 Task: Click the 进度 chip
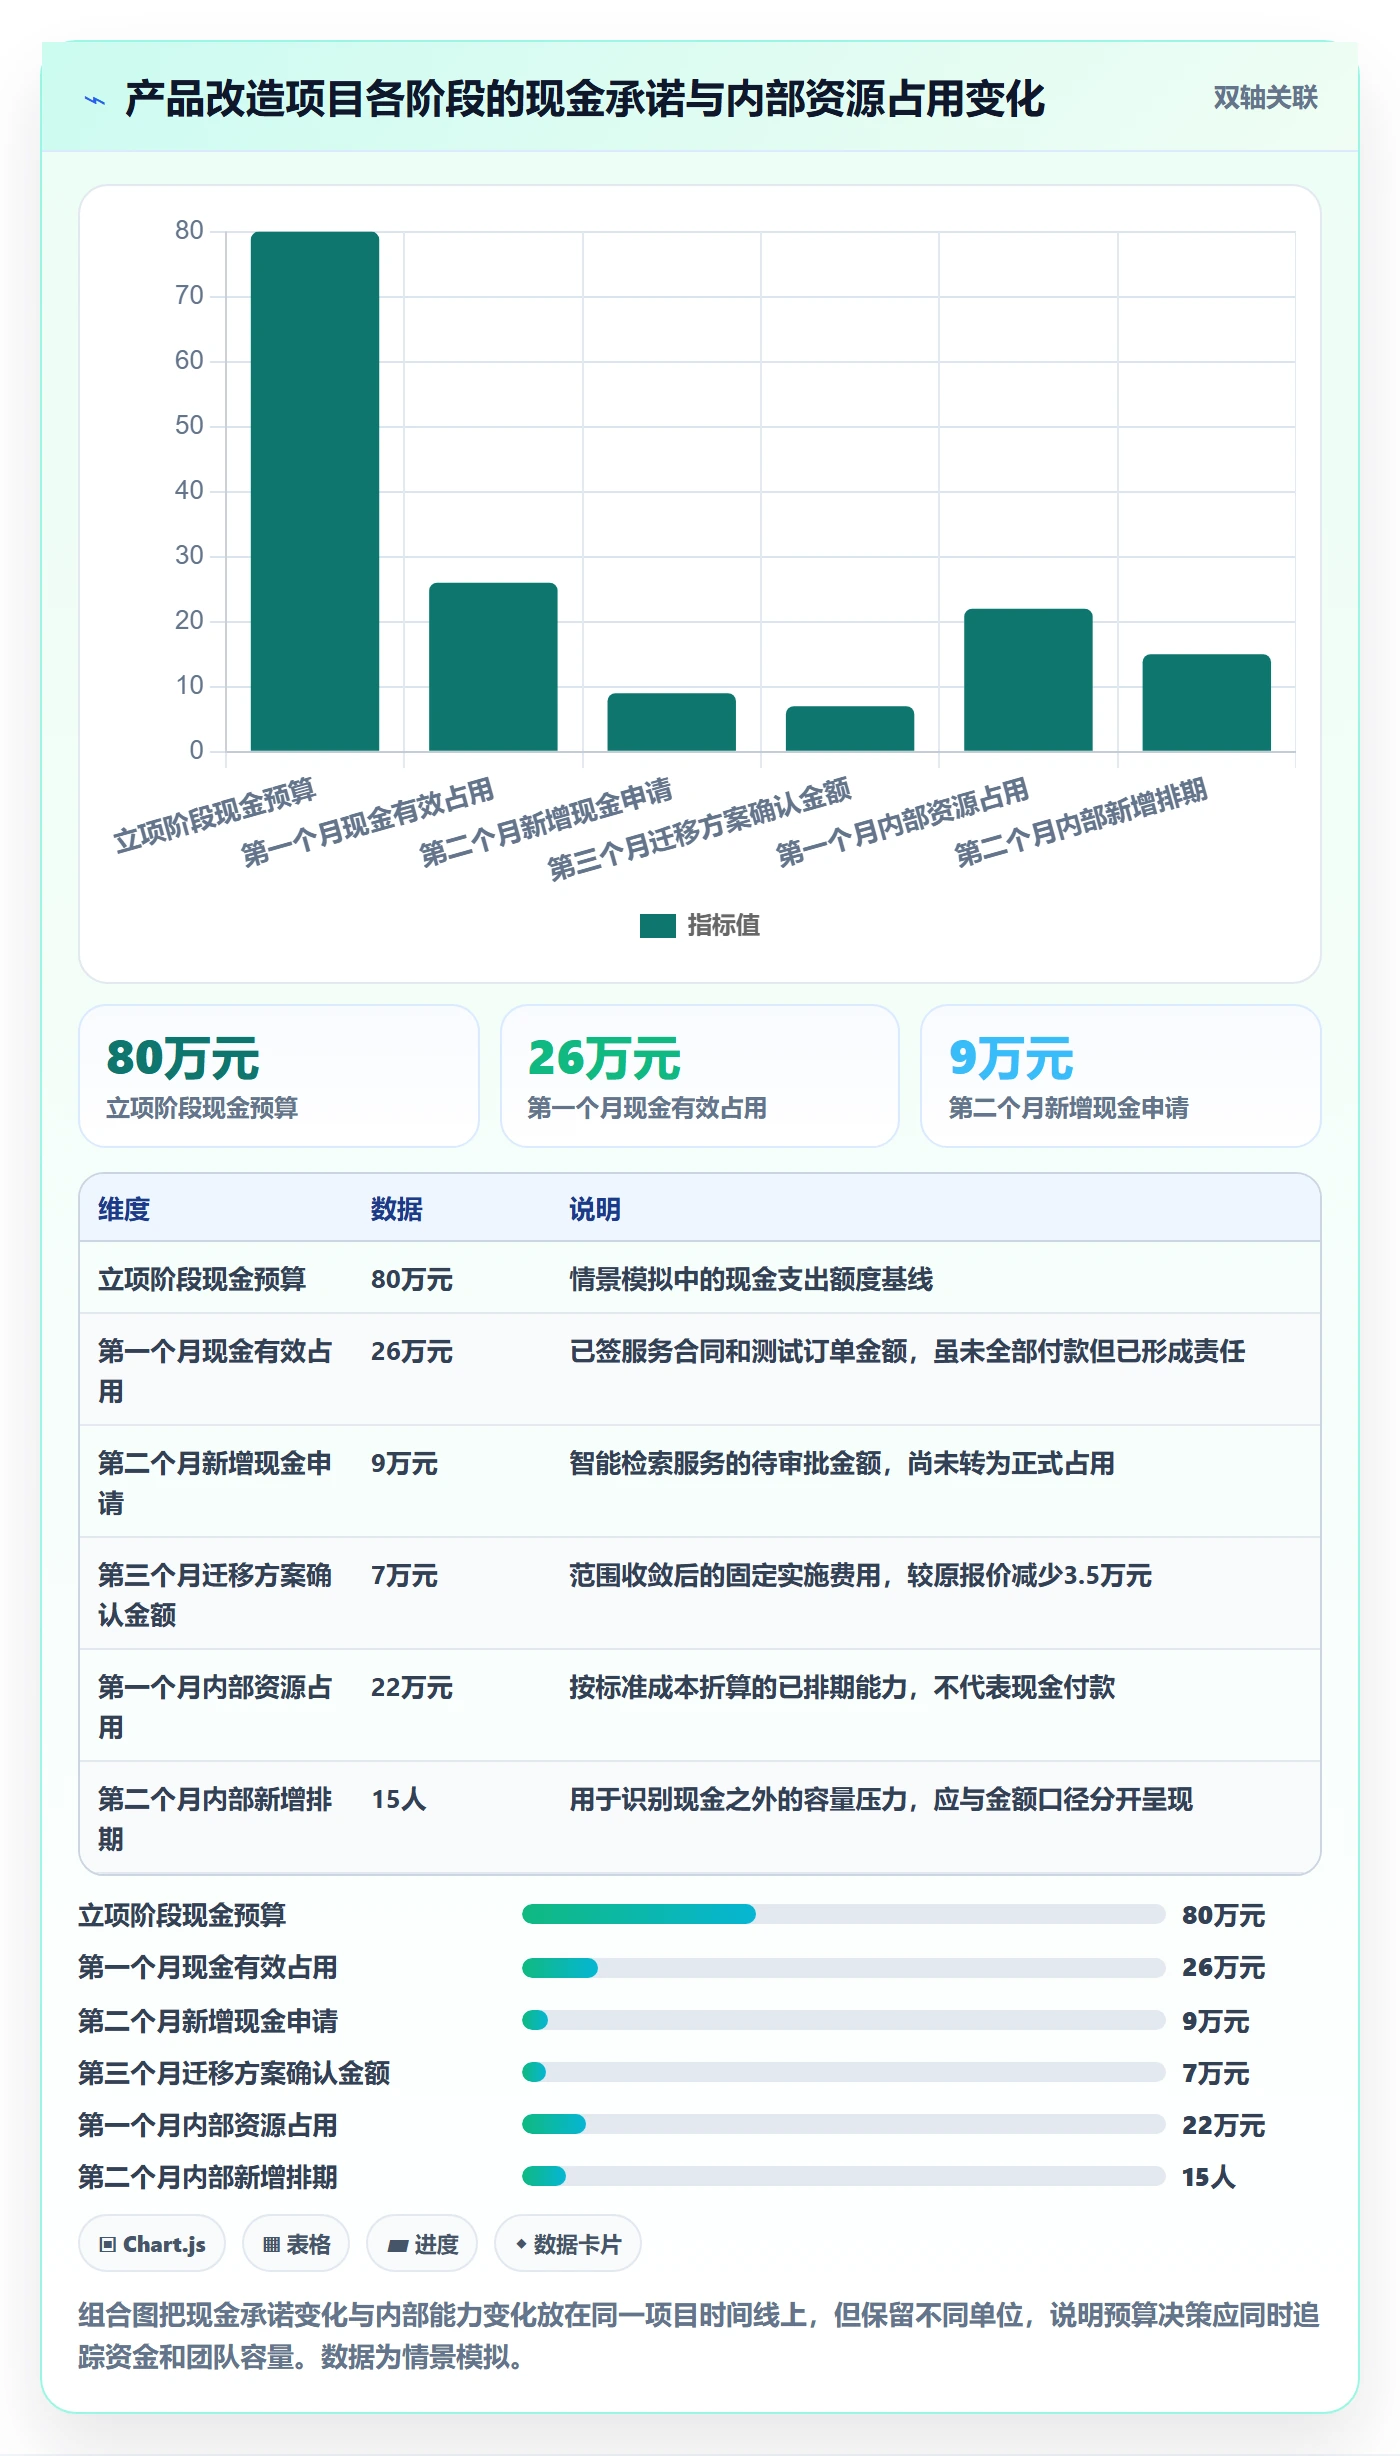click(422, 2245)
